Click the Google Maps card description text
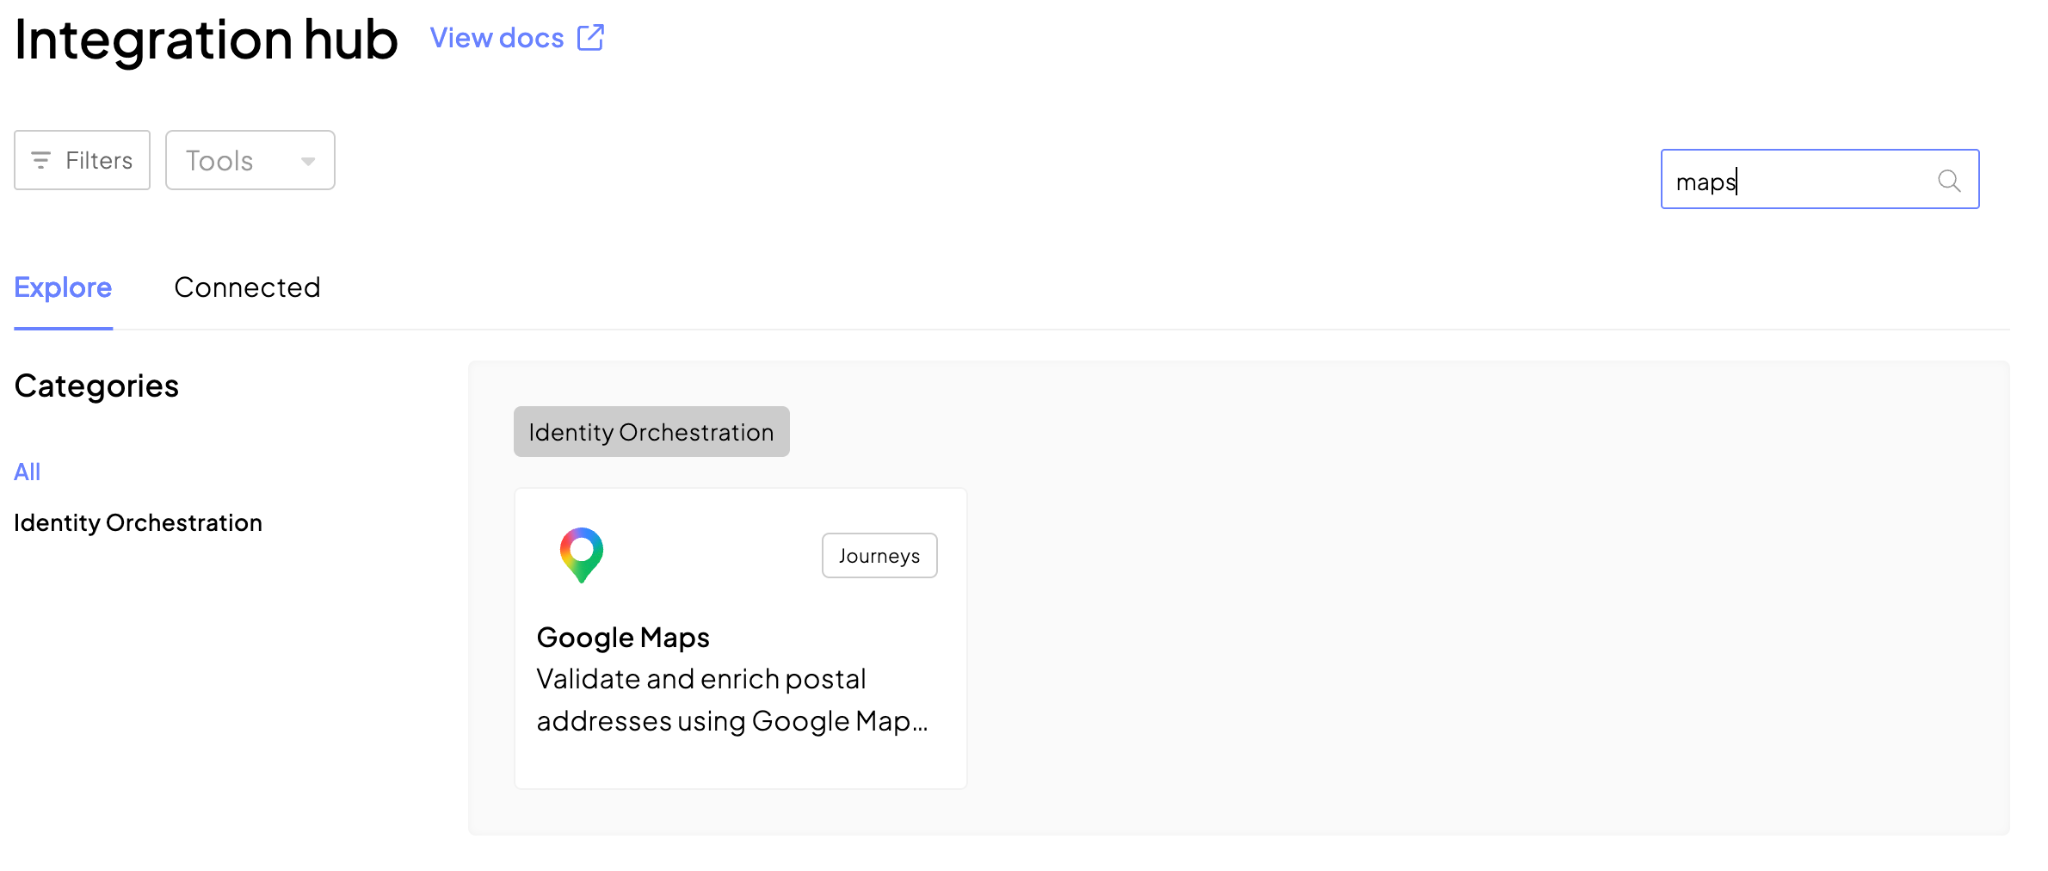The height and width of the screenshot is (871, 2048). click(733, 700)
